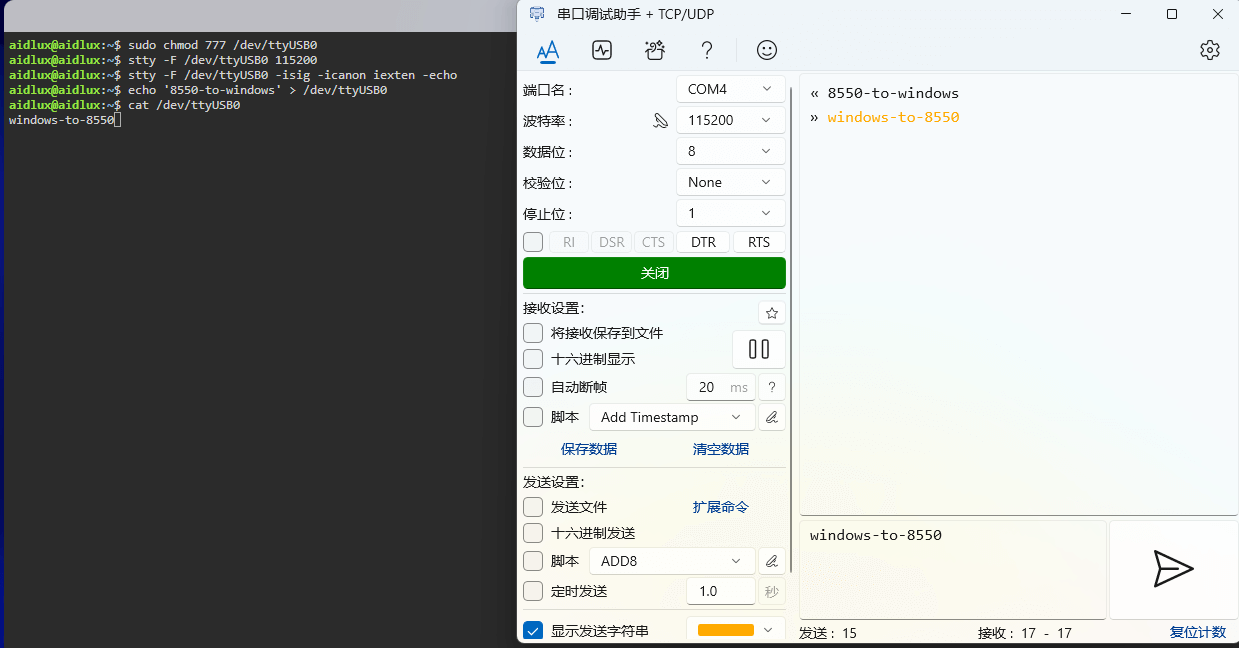This screenshot has height=648, width=1239.
Task: Toggle the 将接收保存到文件 checkbox
Action: (x=533, y=333)
